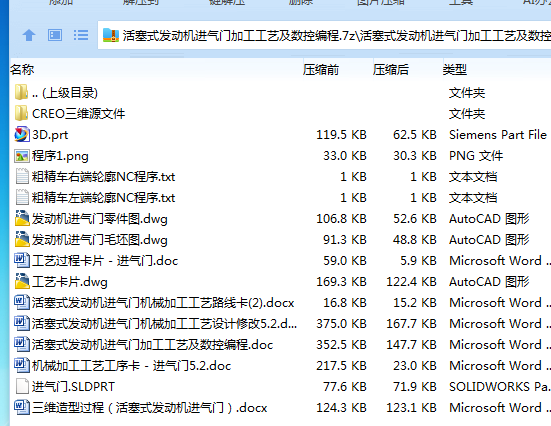Select 活塞式发动机进气门机械加工工艺路线卡(2).docx name
Image resolution: width=551 pixels, height=426 pixels.
[x=163, y=303]
